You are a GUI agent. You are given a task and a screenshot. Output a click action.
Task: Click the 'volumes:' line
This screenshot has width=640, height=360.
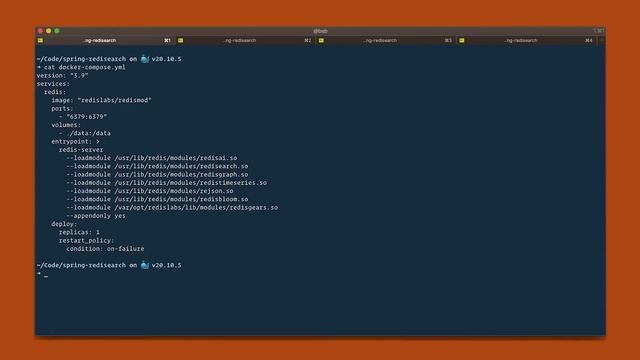66,125
